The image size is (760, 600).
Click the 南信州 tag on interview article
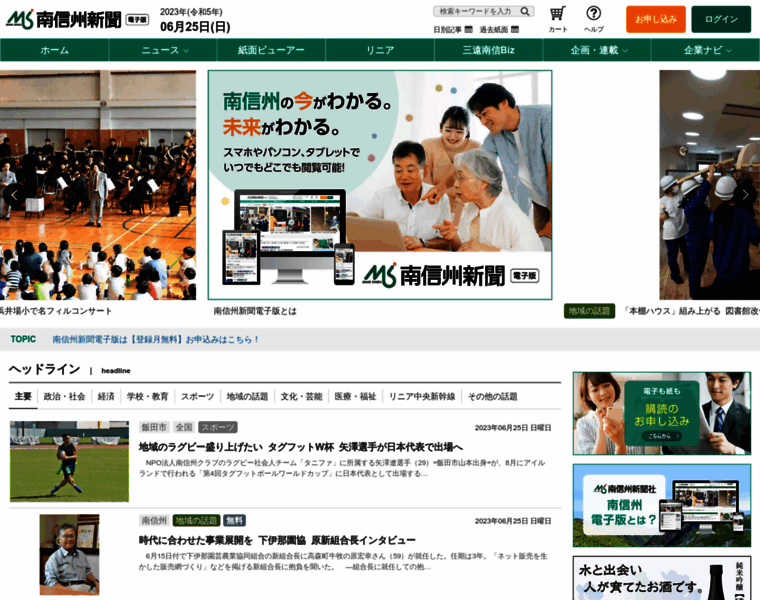pos(154,521)
